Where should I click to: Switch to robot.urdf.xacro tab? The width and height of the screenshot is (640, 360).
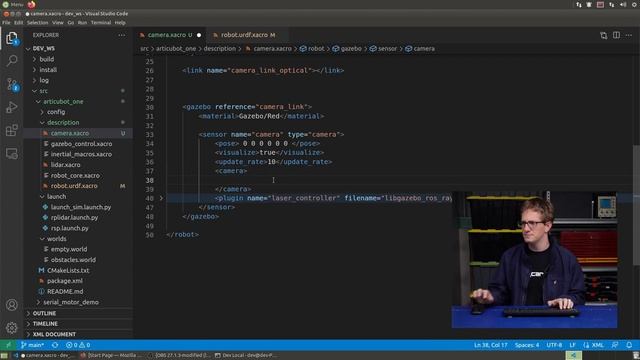pos(248,35)
